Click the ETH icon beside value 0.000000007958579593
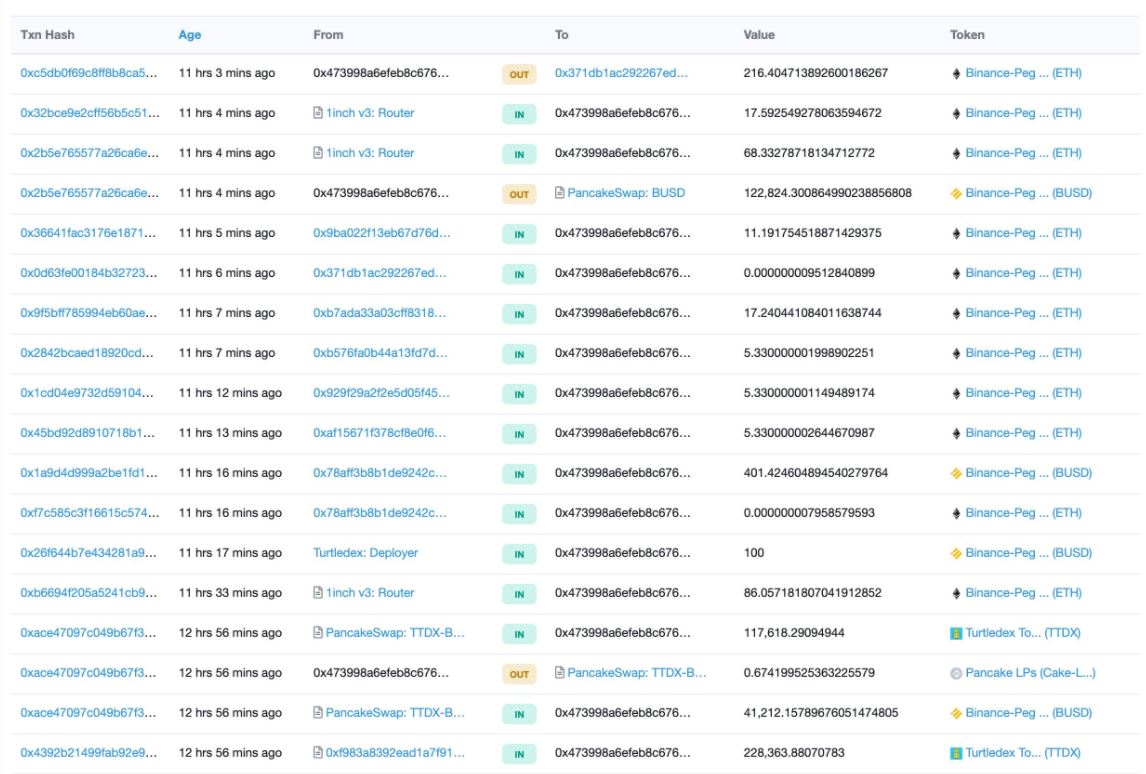The width and height of the screenshot is (1146, 774). (956, 514)
